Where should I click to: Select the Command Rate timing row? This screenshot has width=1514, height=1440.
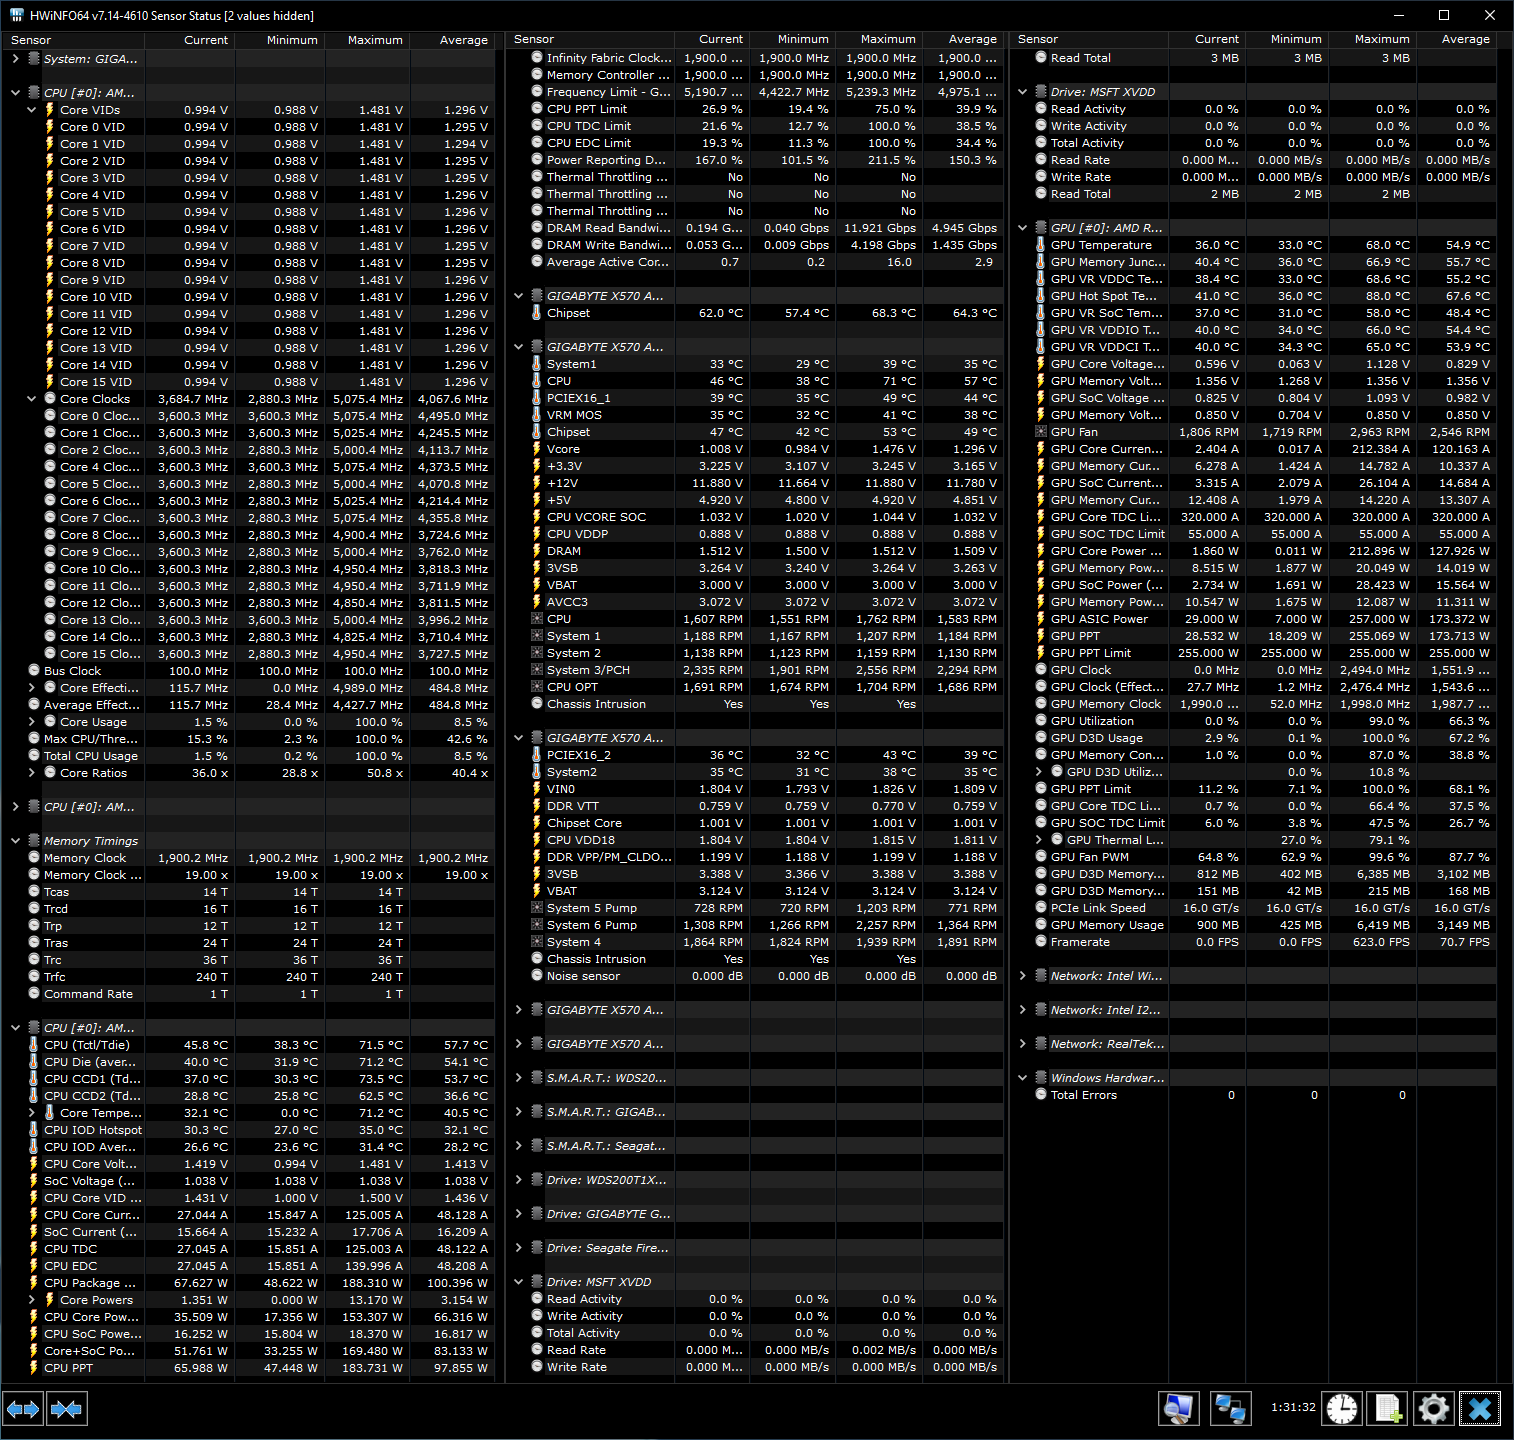click(x=250, y=994)
